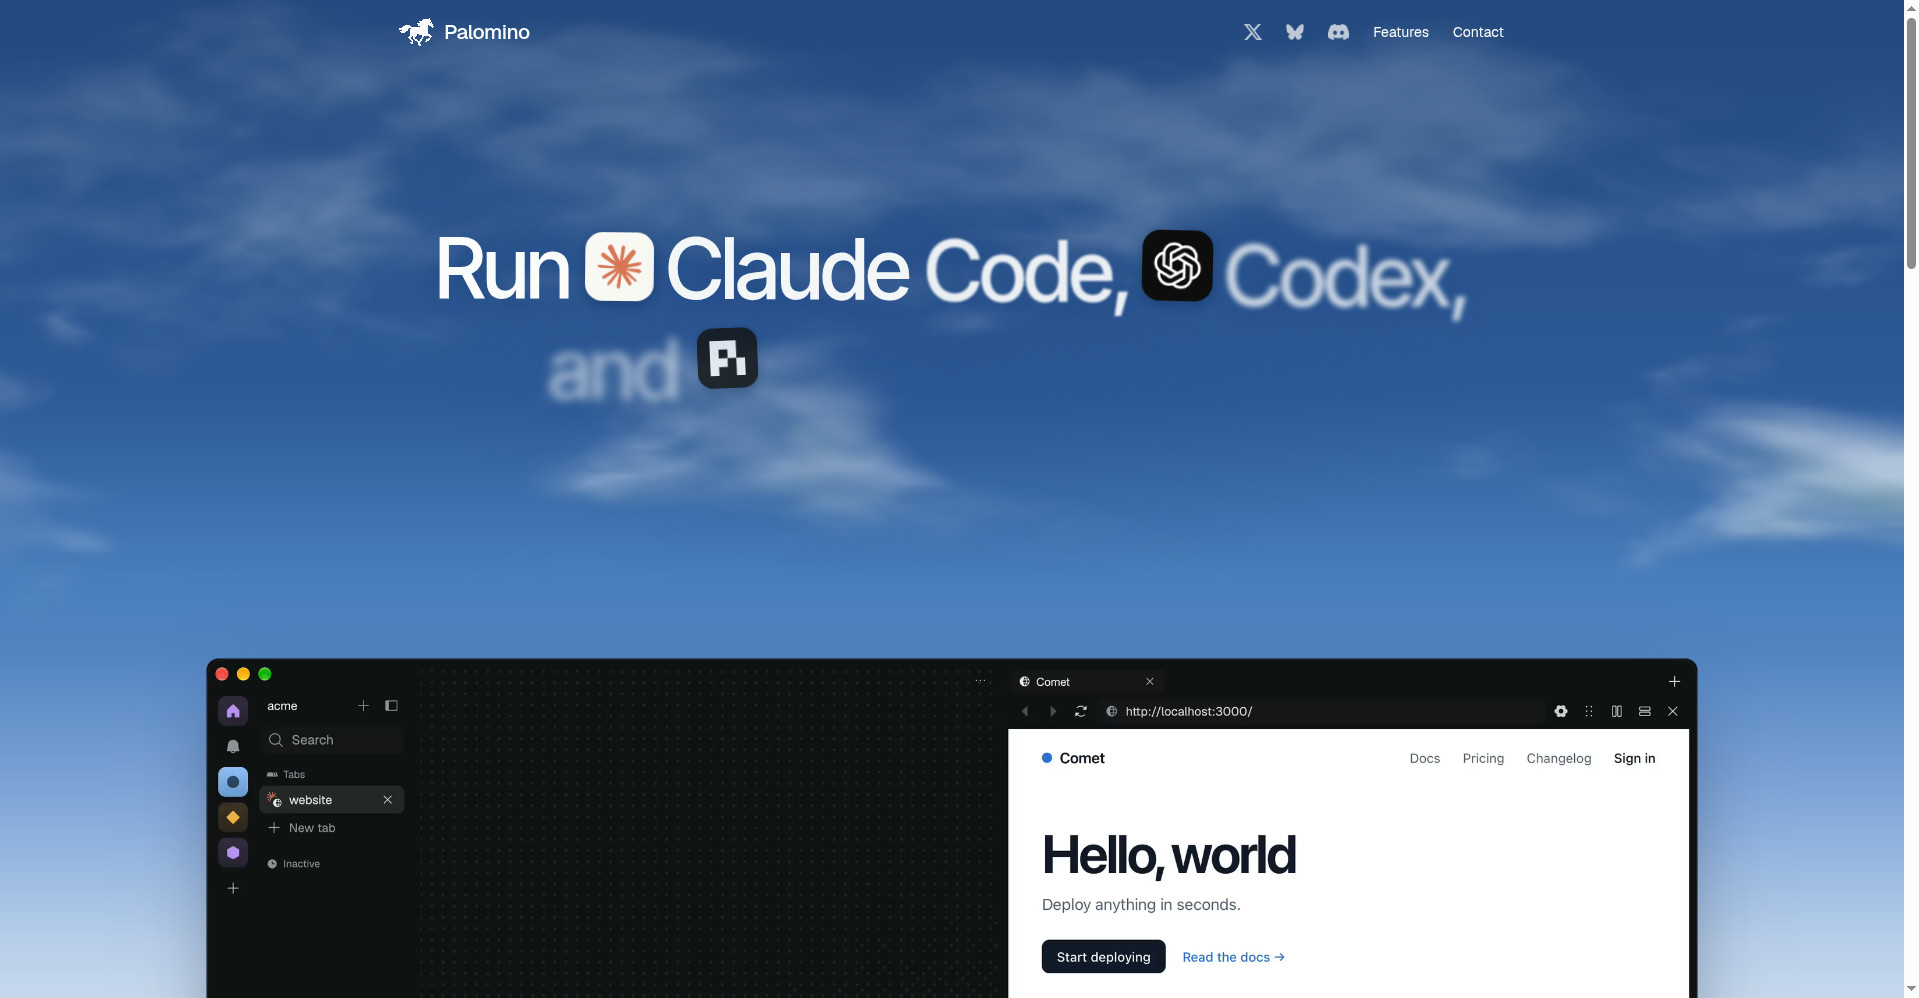
Task: Open the X (Twitter) social link
Action: (x=1252, y=32)
